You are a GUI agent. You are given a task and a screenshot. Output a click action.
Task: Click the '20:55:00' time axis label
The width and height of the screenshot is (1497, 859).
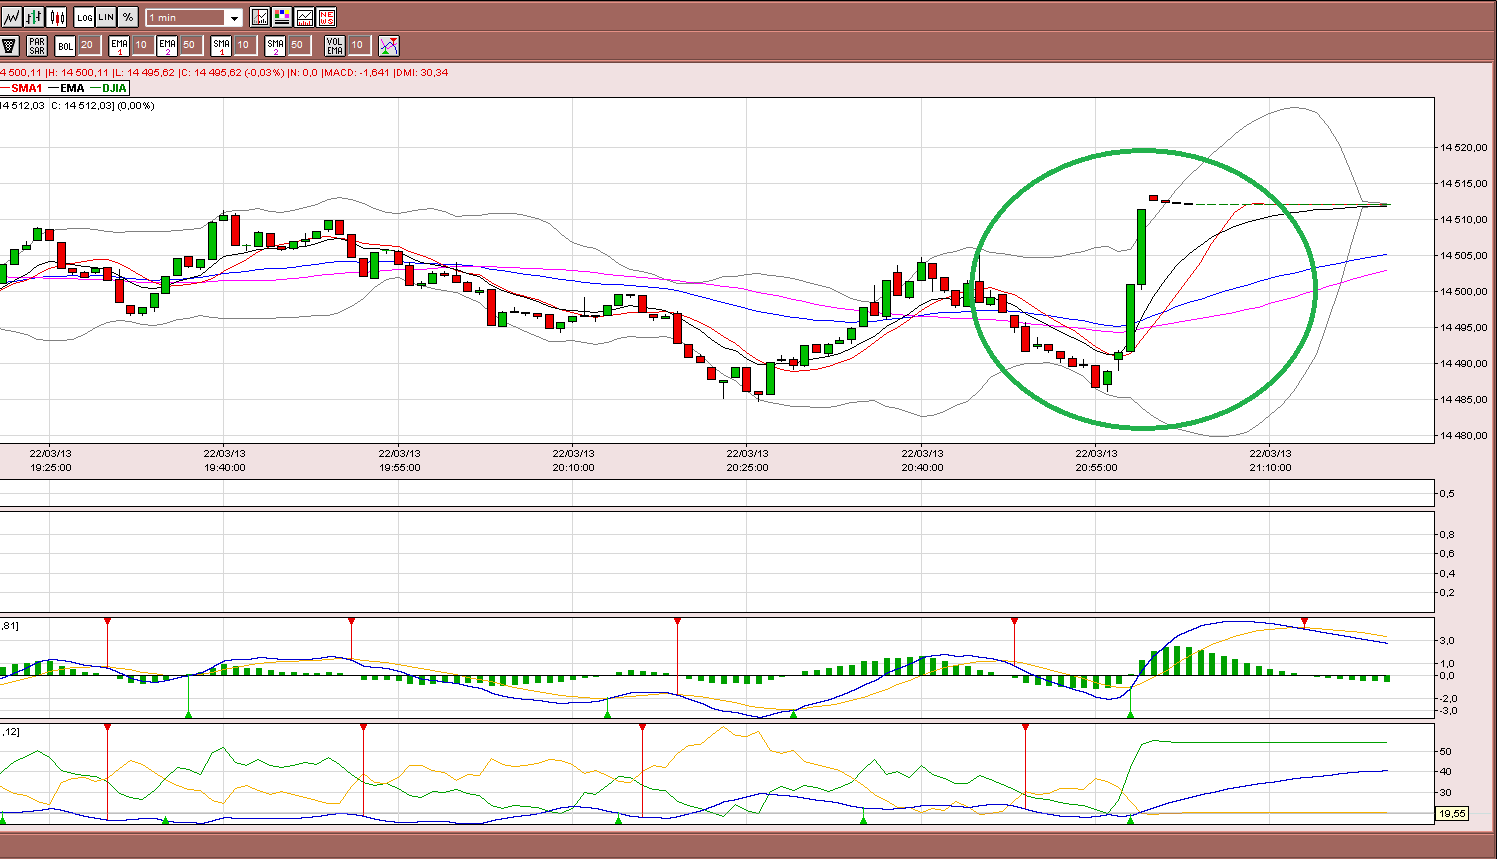[1097, 467]
